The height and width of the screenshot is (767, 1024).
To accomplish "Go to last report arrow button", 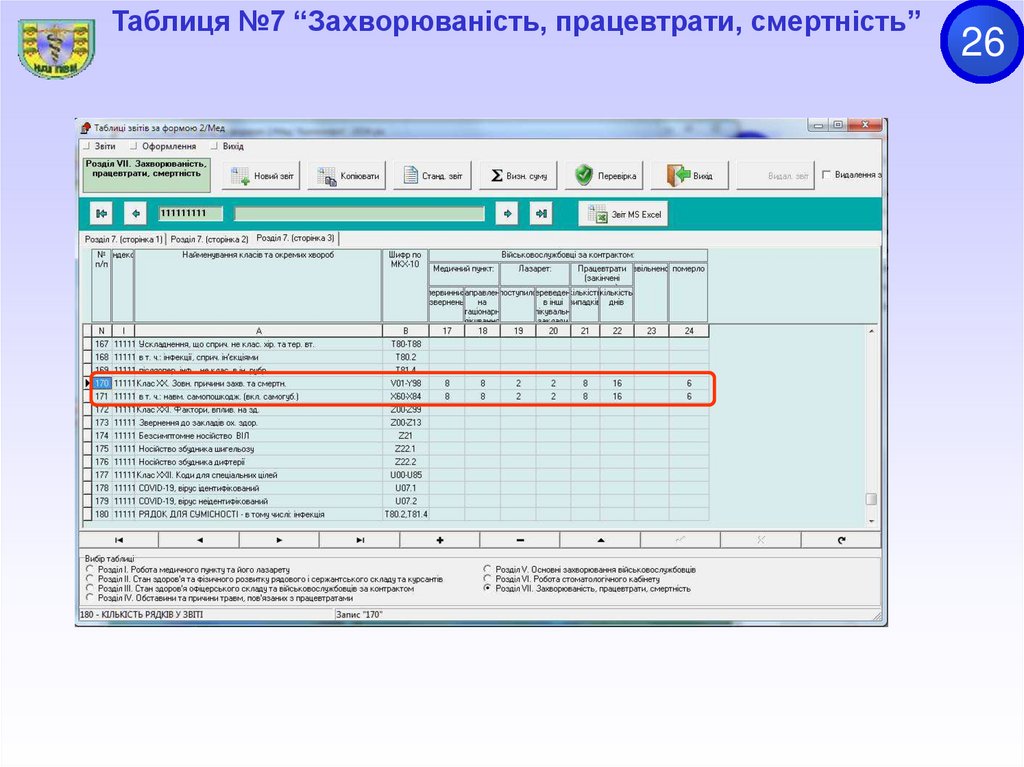I will pyautogui.click(x=541, y=214).
